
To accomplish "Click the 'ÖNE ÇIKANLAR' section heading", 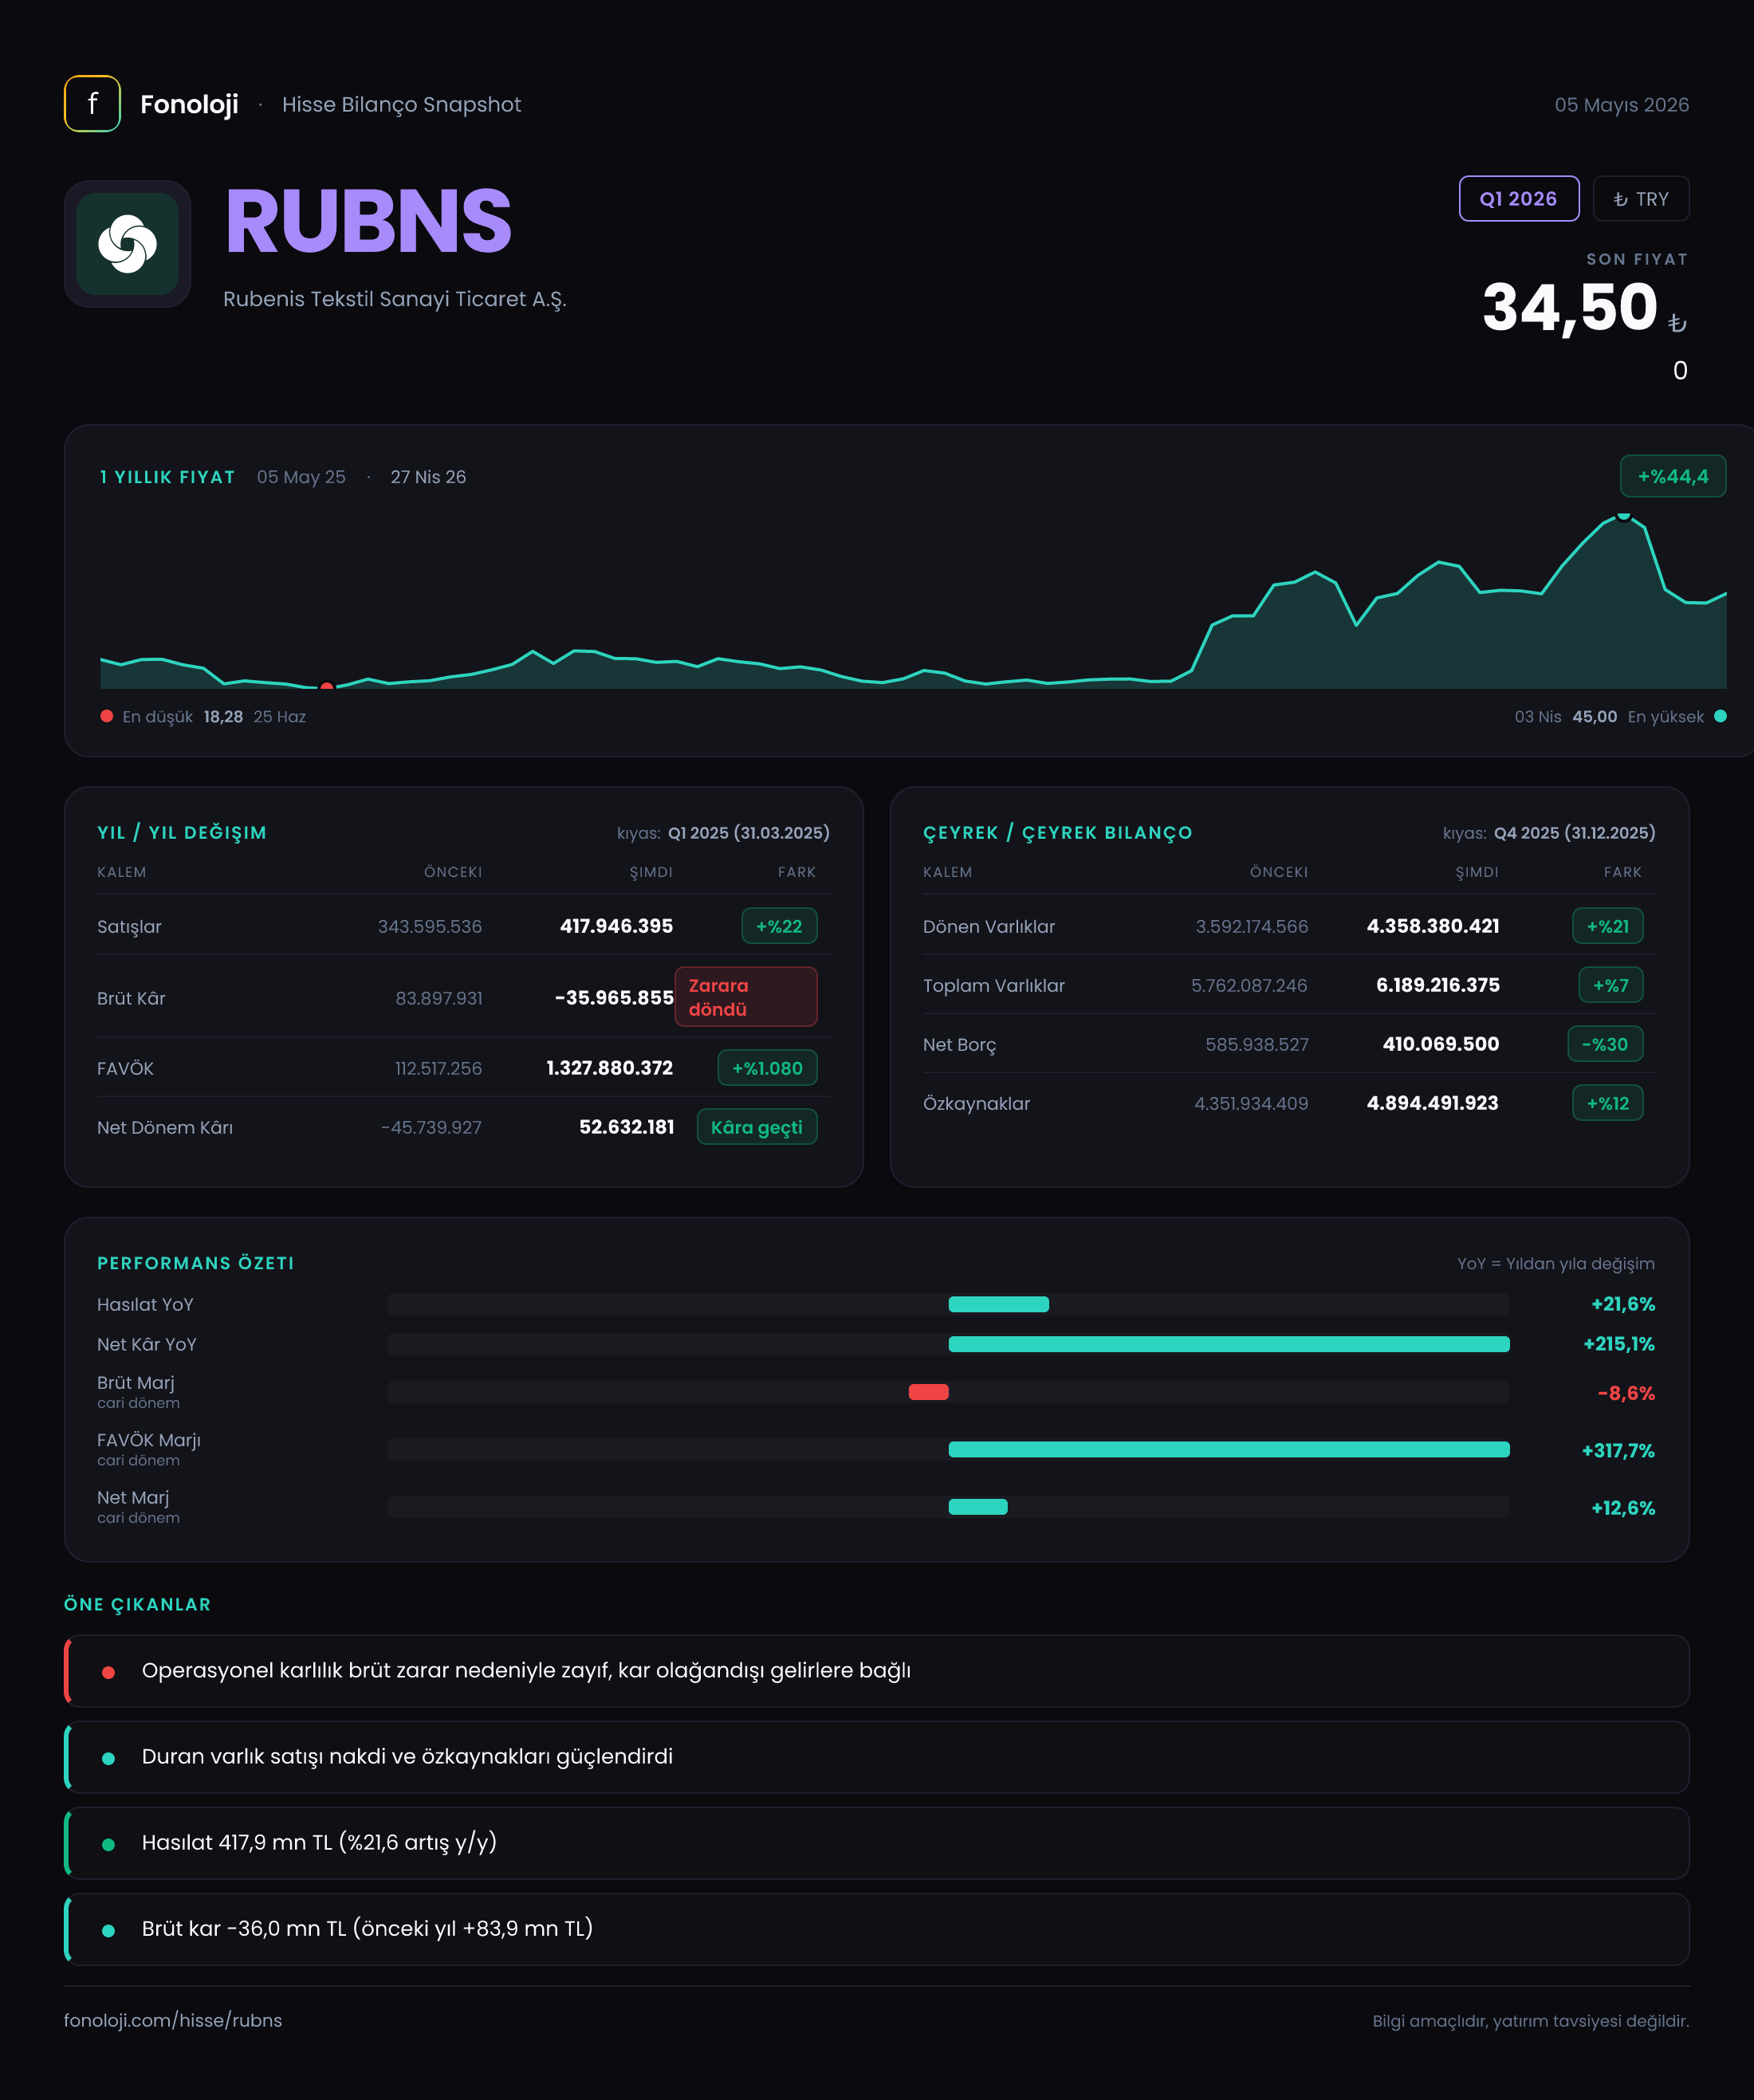I will [x=138, y=1604].
